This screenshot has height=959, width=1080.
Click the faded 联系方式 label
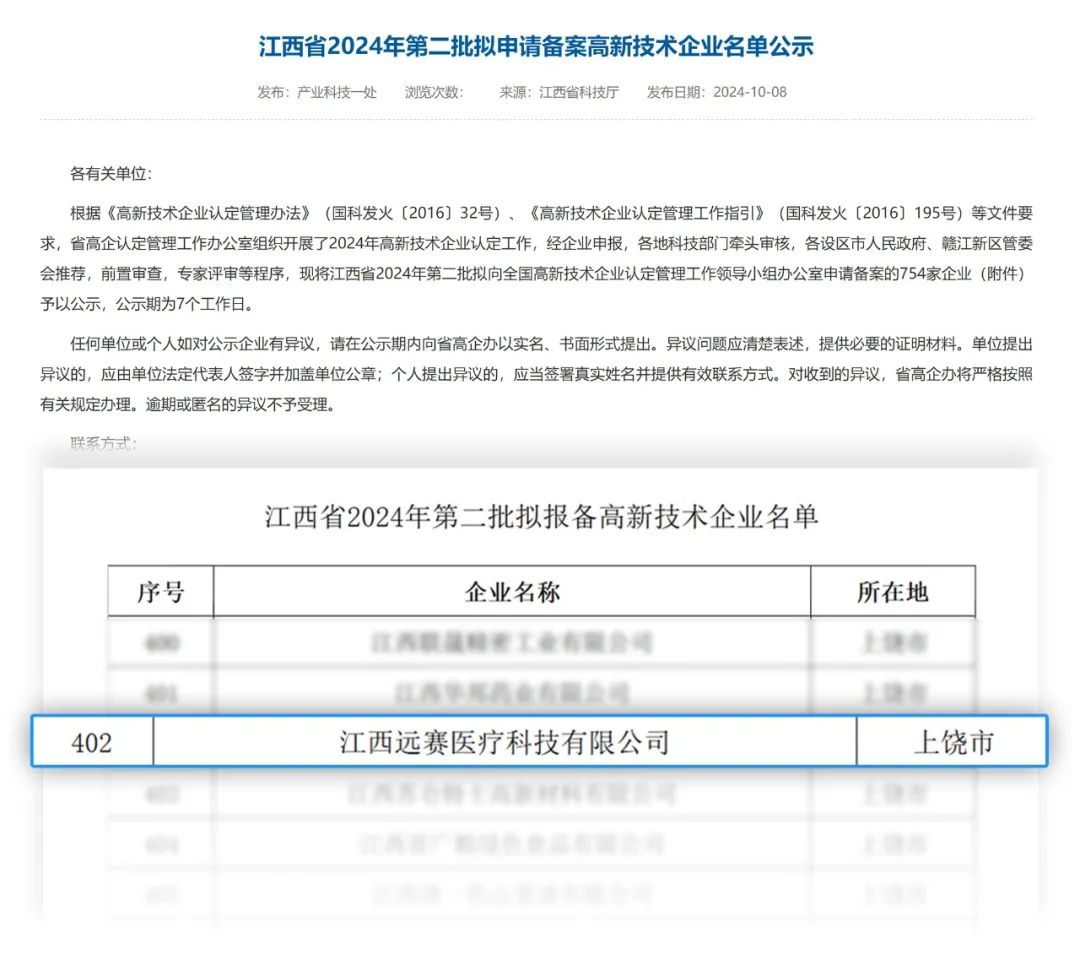click(103, 443)
